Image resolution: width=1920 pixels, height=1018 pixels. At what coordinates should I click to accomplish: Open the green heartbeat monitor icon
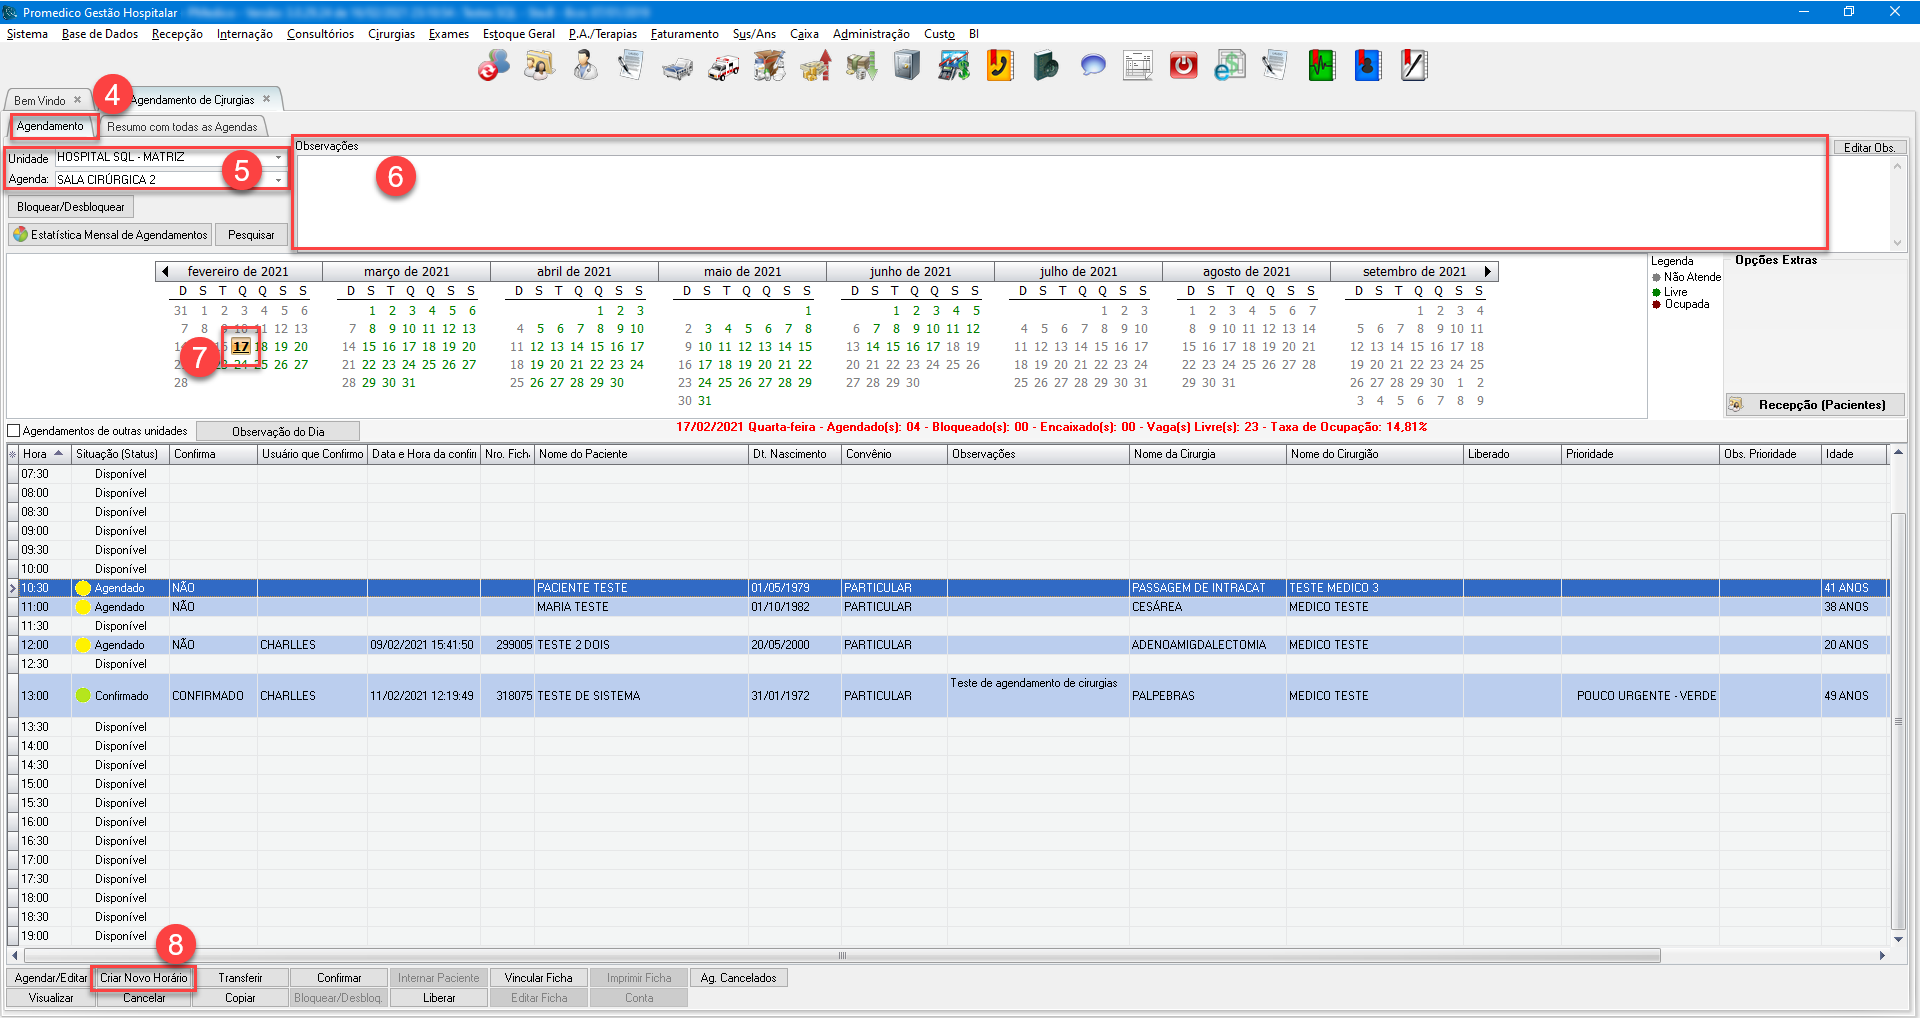click(1321, 66)
